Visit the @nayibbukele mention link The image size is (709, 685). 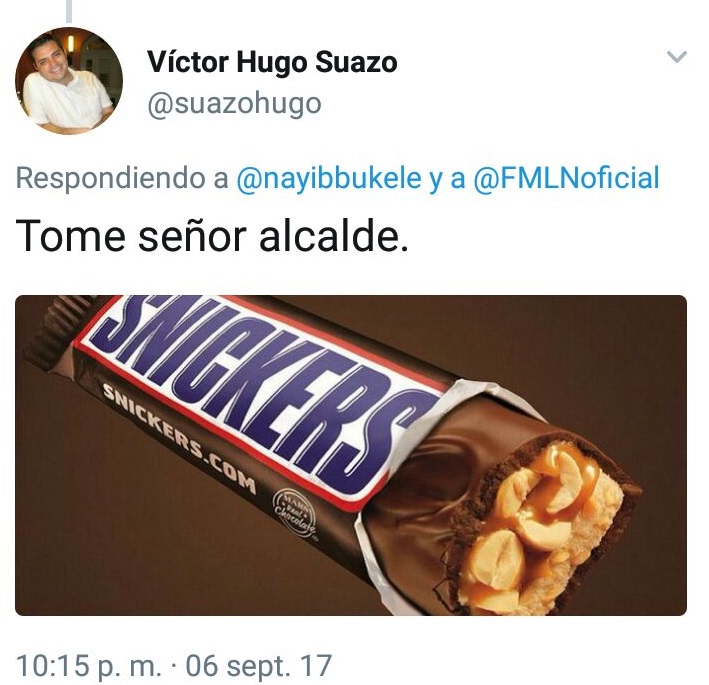coord(329,178)
